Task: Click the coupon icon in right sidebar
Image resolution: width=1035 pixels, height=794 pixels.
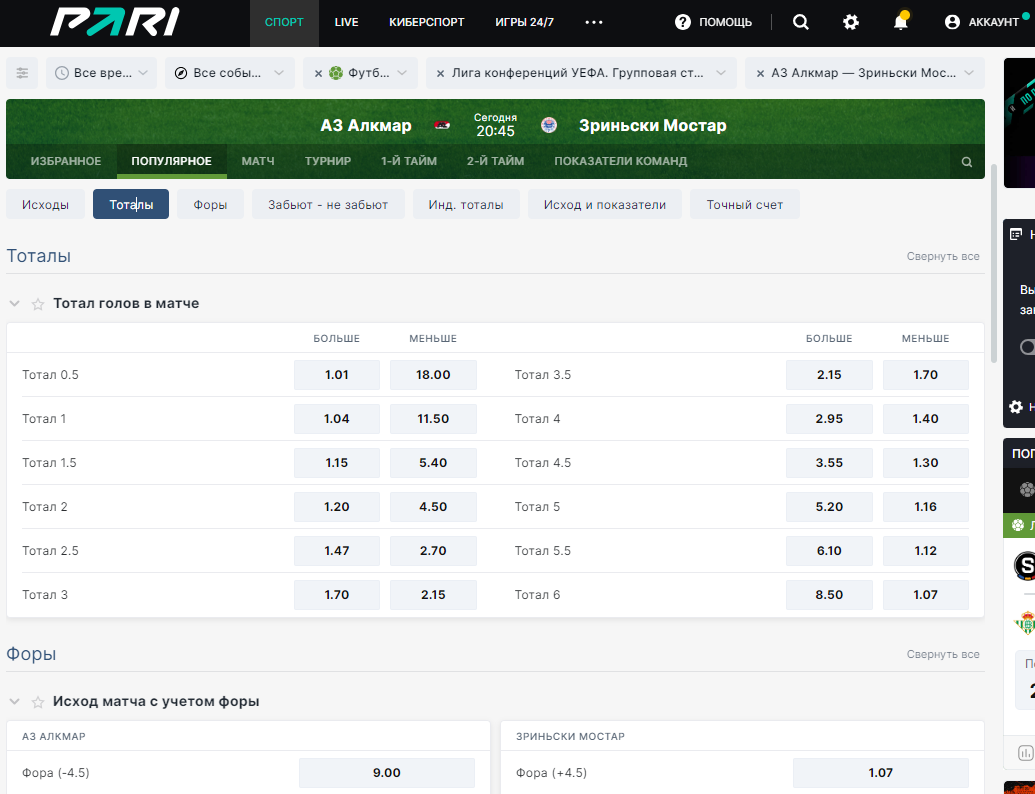Action: [1016, 234]
